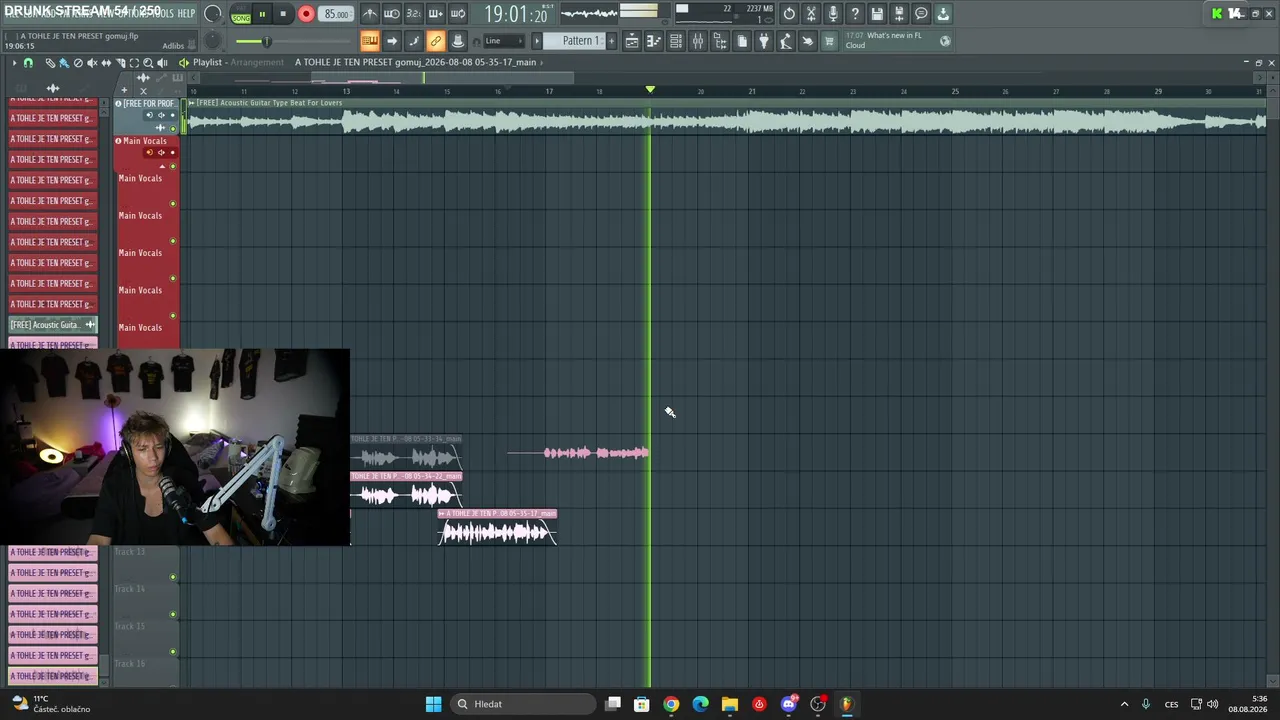The width and height of the screenshot is (1280, 720).
Task: Select the Mute tool in playlist toolbar
Action: click(x=92, y=63)
